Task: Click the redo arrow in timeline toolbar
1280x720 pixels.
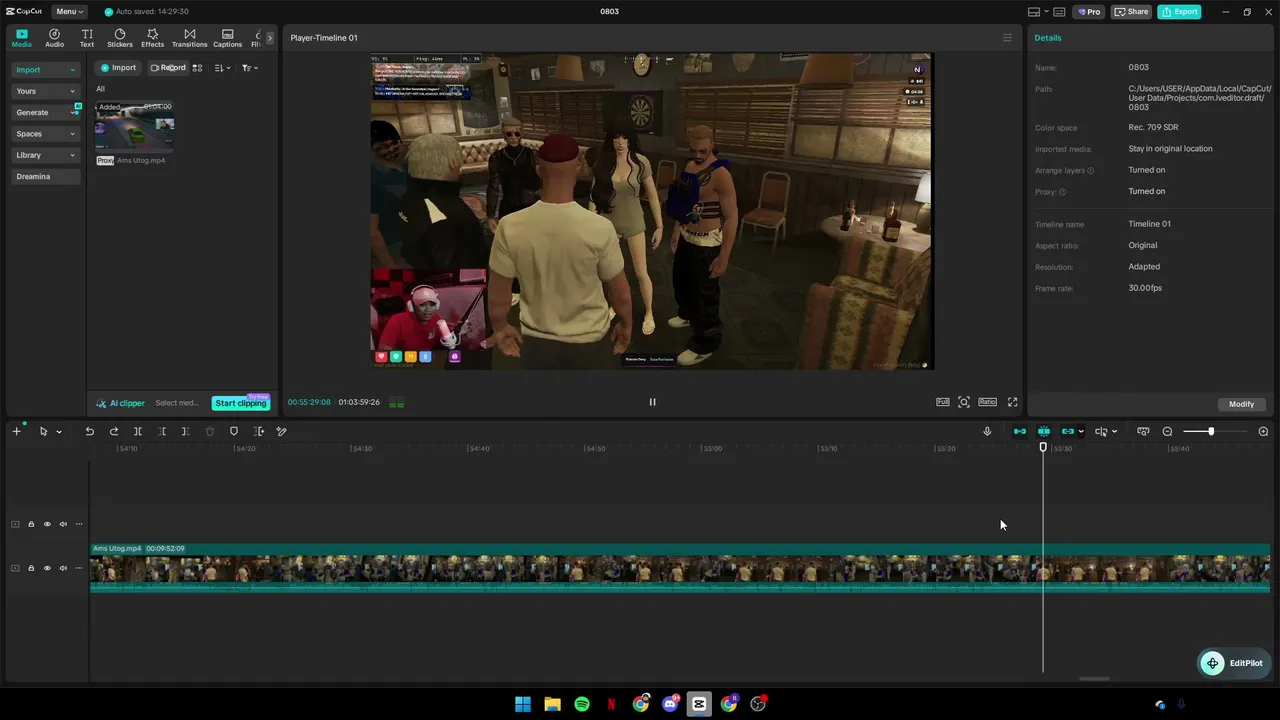Action: (x=114, y=431)
